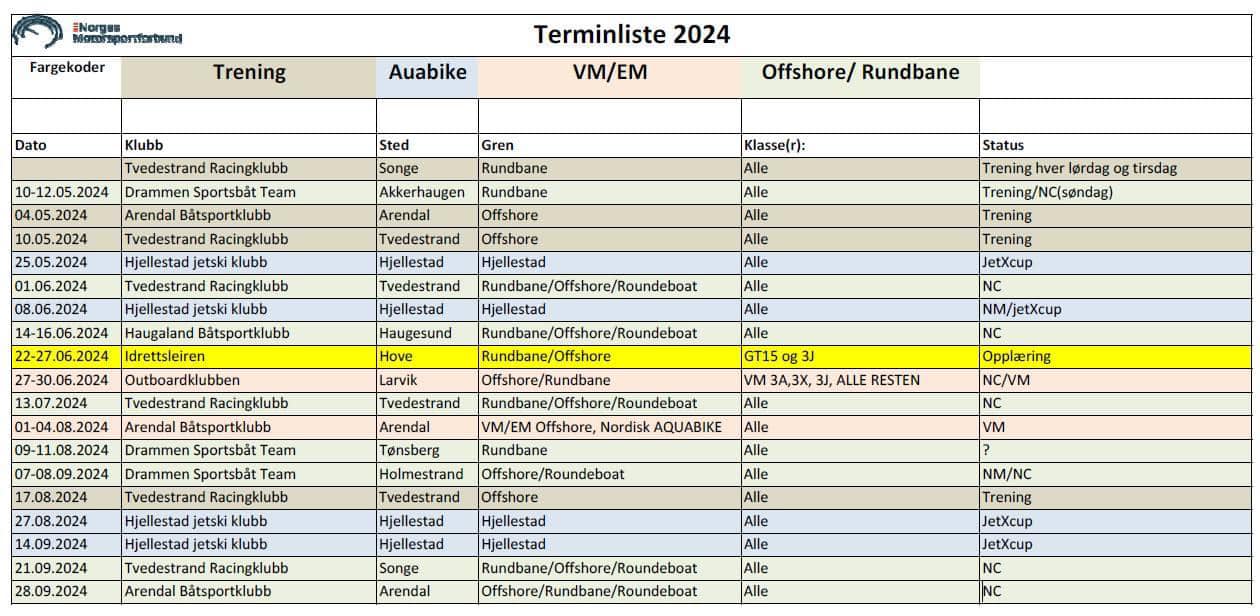The image size is (1260, 616).
Task: Select date cell 27.08.2024
Action: tap(66, 521)
